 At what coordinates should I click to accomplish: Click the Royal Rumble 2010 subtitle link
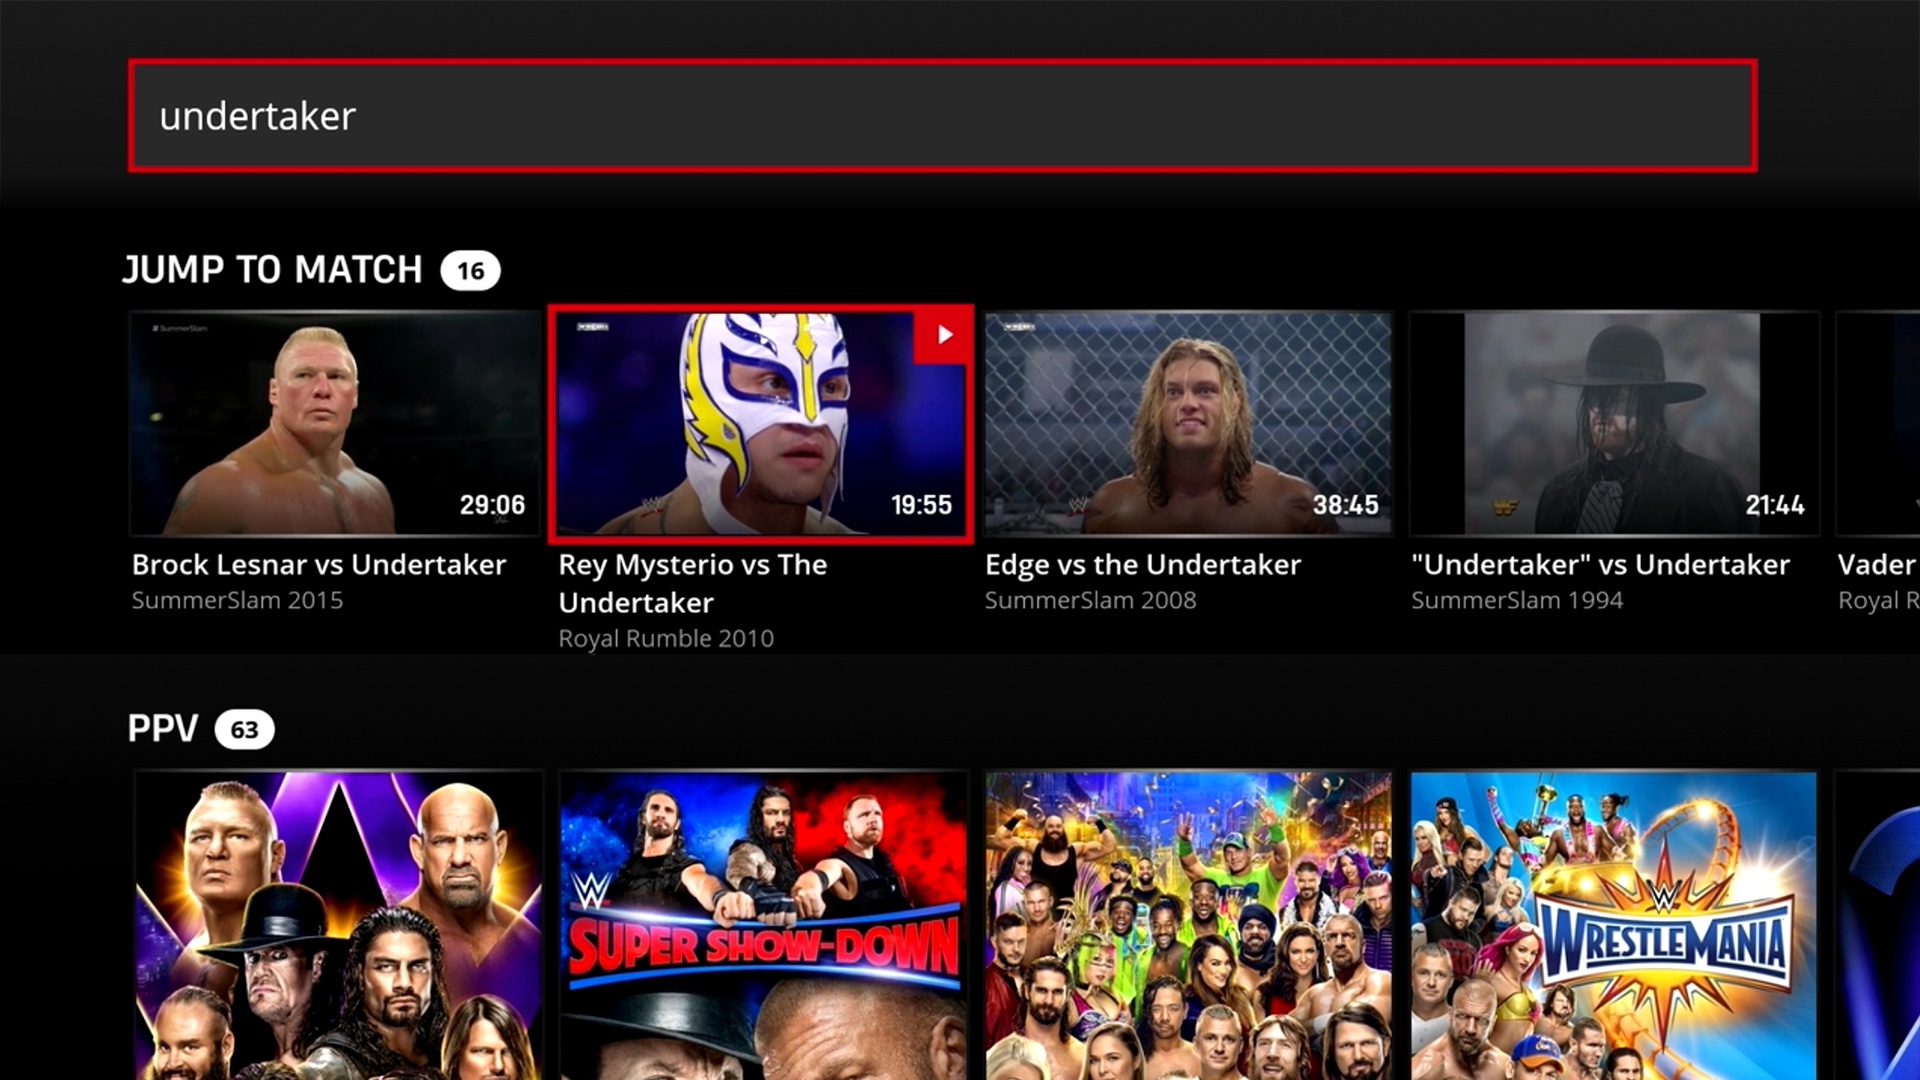point(666,638)
